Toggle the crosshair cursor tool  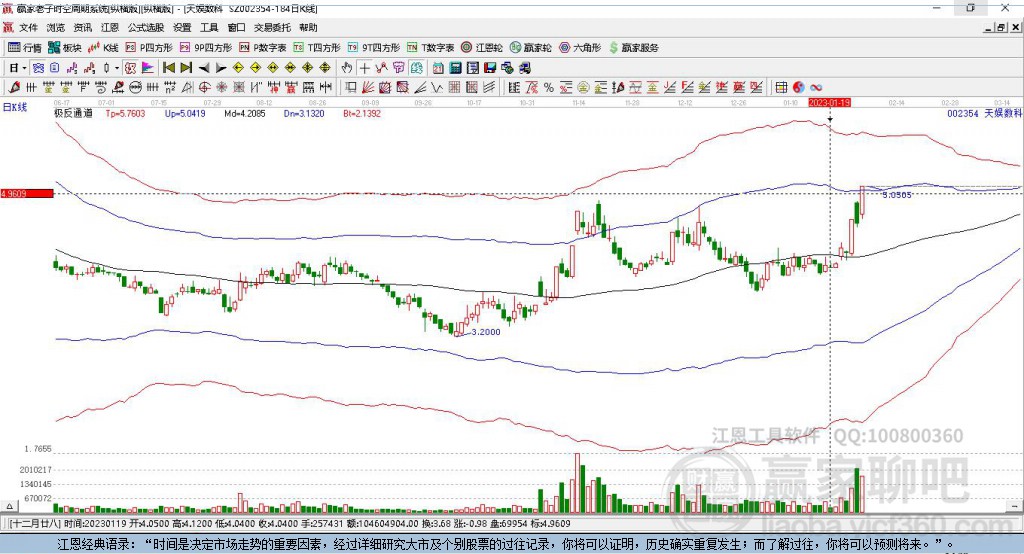pos(364,68)
